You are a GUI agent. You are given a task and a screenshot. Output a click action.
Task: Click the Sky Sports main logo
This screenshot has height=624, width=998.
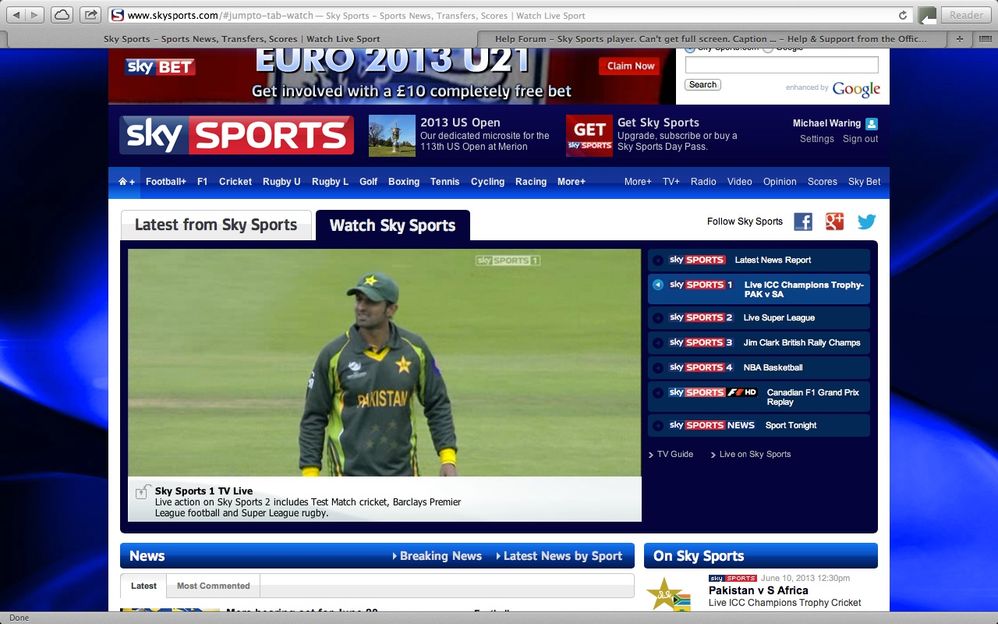236,135
